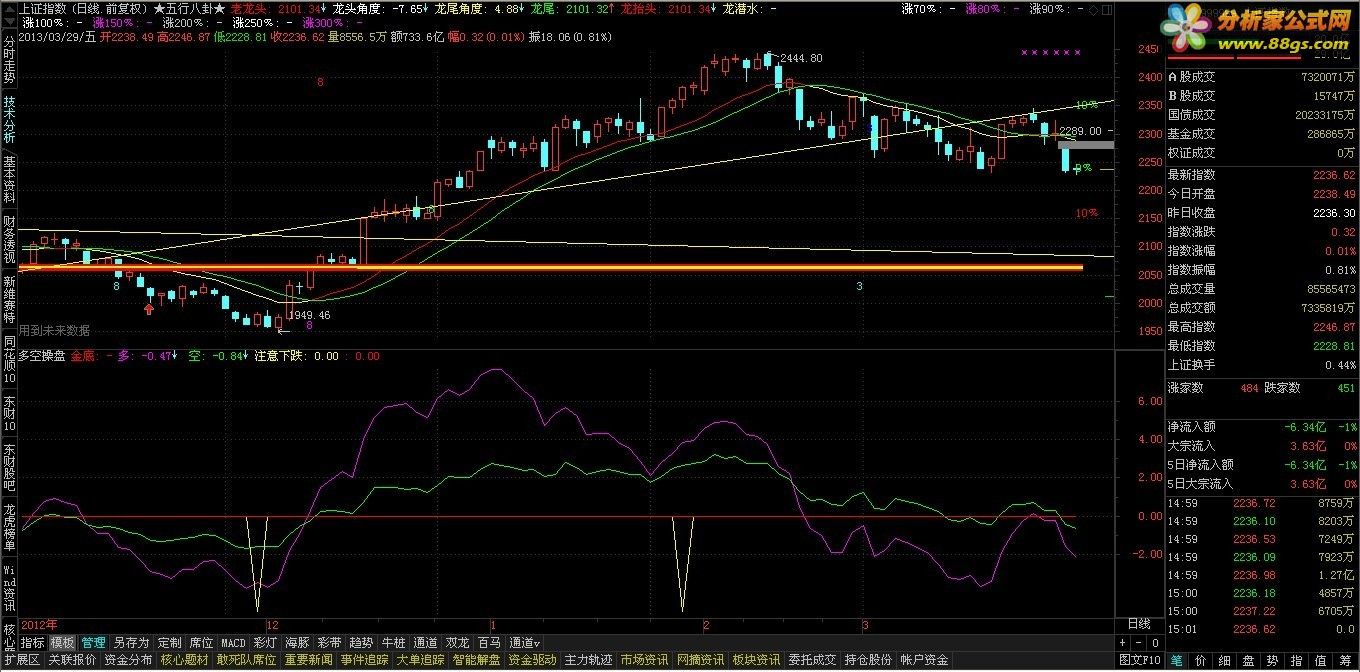Select the 指 tab in the quote panel
This screenshot has width=1360, height=672.
(1297, 660)
